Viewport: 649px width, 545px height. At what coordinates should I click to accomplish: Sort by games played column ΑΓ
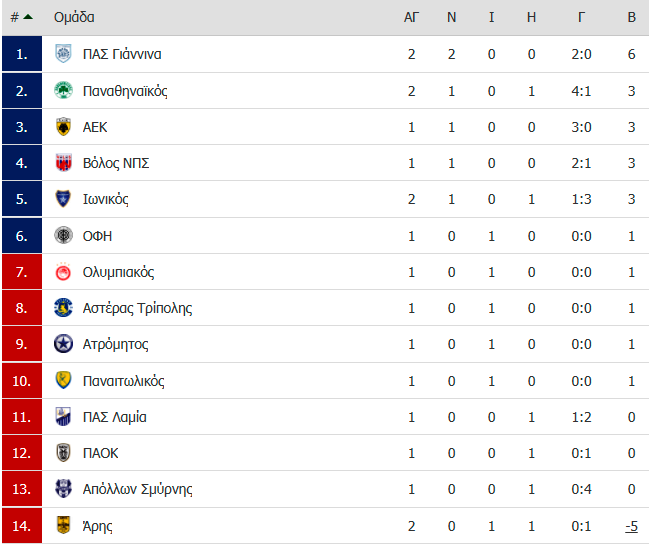pos(411,17)
